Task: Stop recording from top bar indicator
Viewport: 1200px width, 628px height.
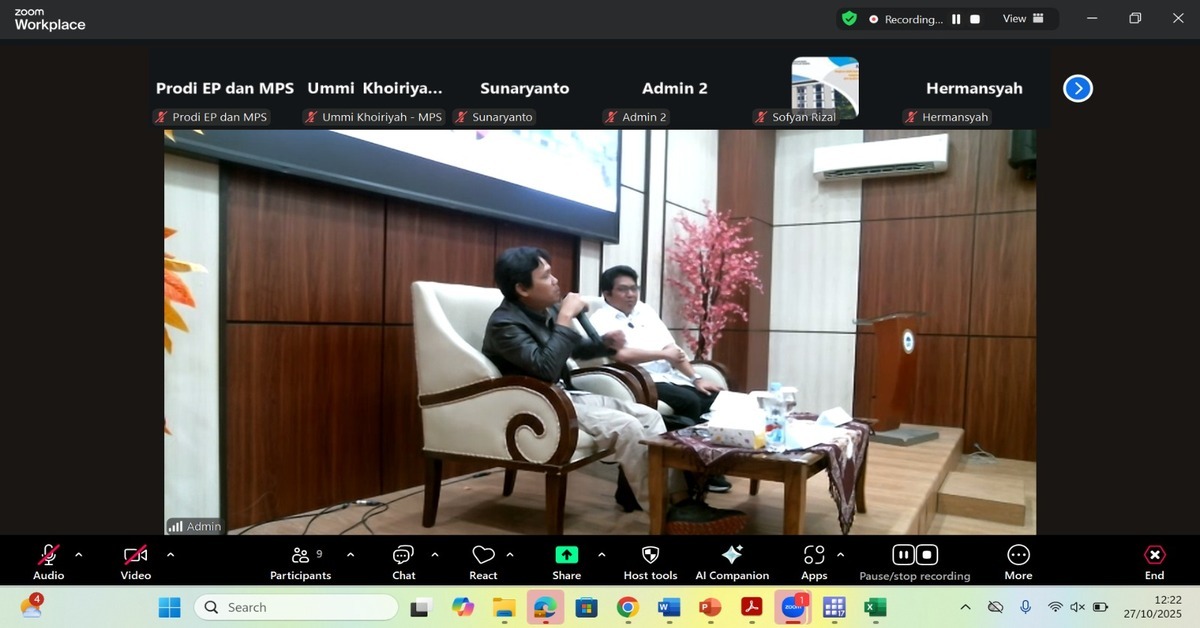Action: (x=975, y=19)
